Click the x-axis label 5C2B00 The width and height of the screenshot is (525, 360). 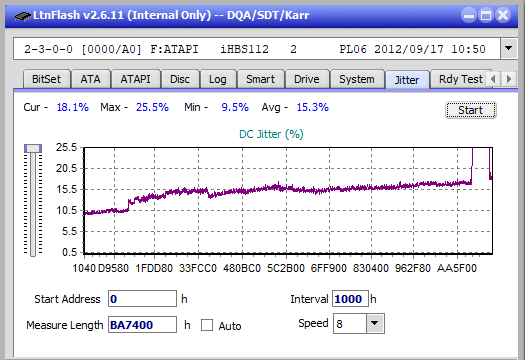point(286,268)
